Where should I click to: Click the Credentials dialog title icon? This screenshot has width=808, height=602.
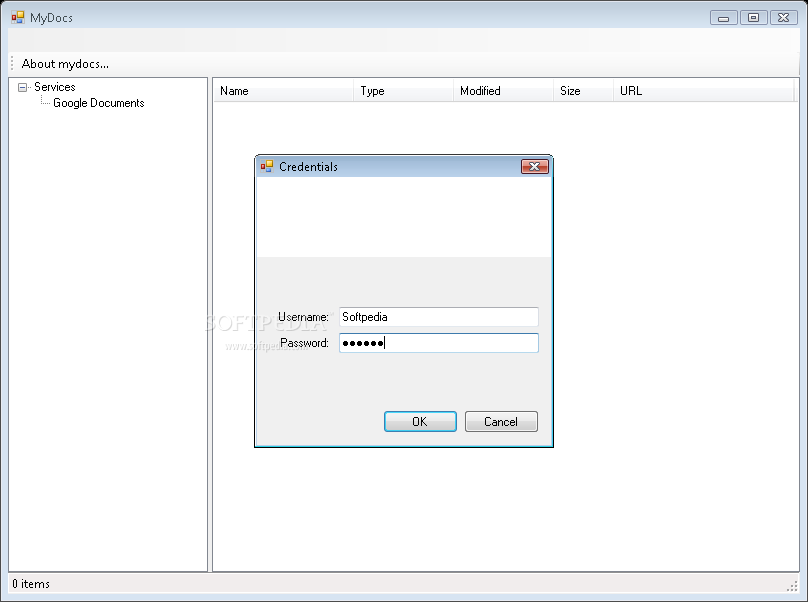click(267, 166)
